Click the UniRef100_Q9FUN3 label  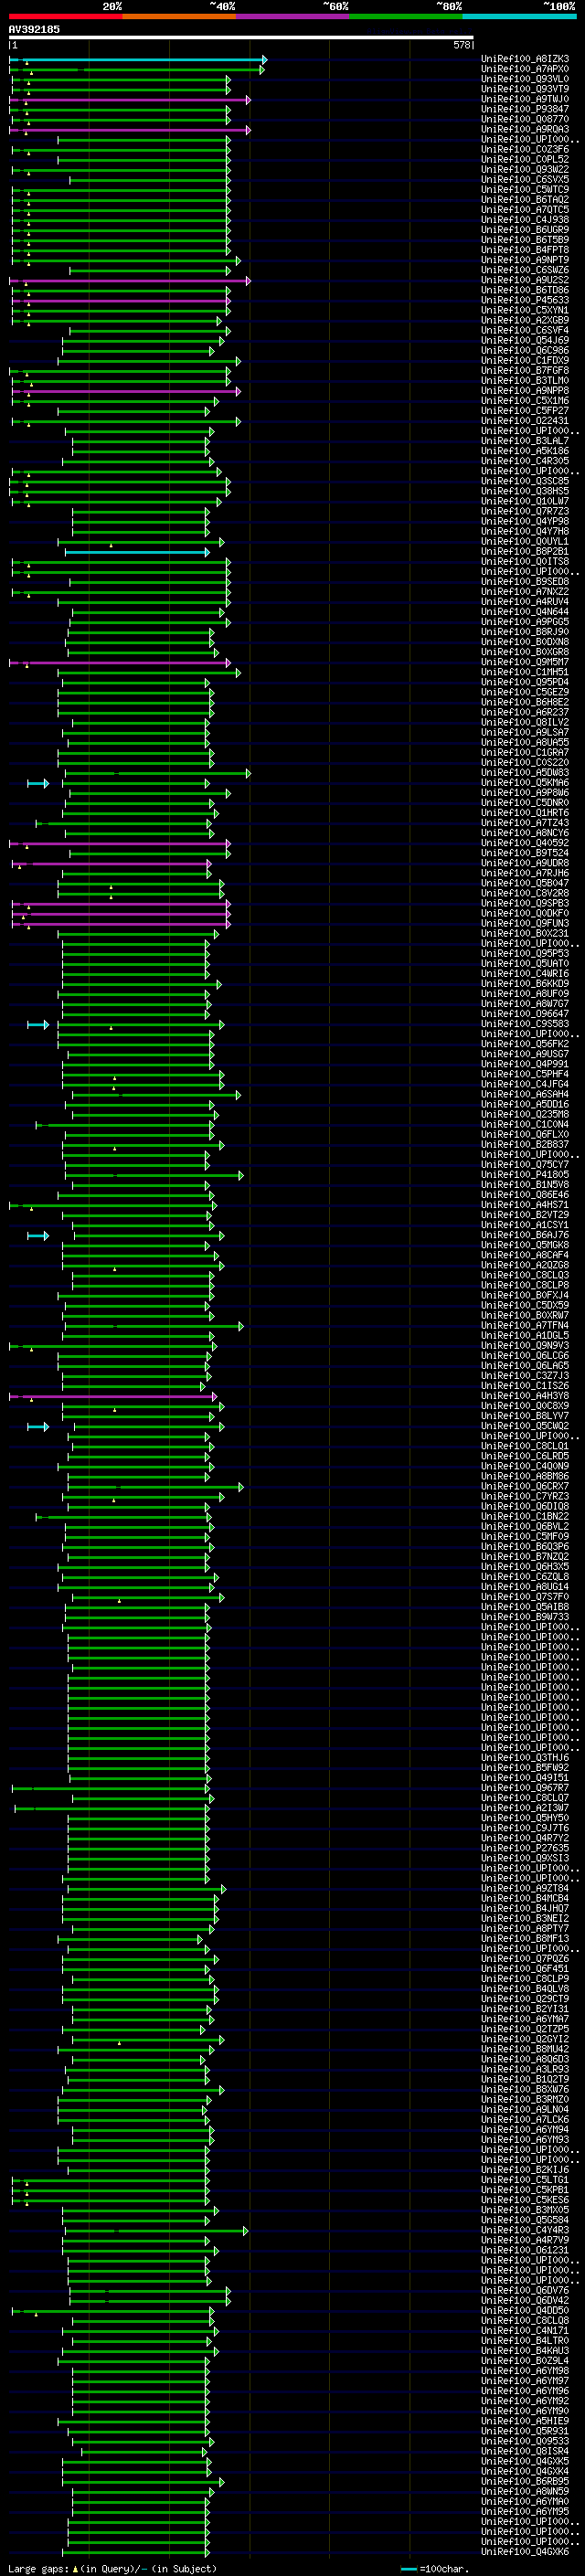coord(524,923)
